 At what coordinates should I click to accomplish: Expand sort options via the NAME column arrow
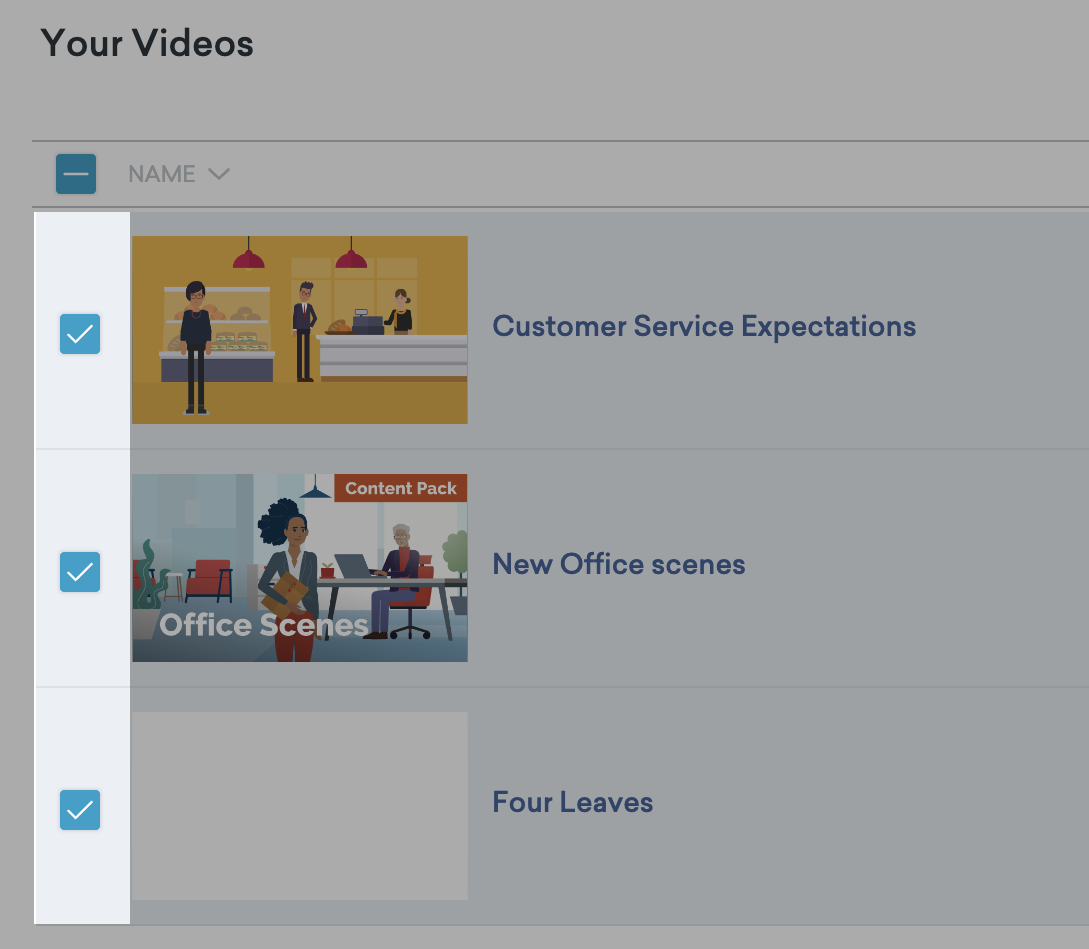coord(219,173)
